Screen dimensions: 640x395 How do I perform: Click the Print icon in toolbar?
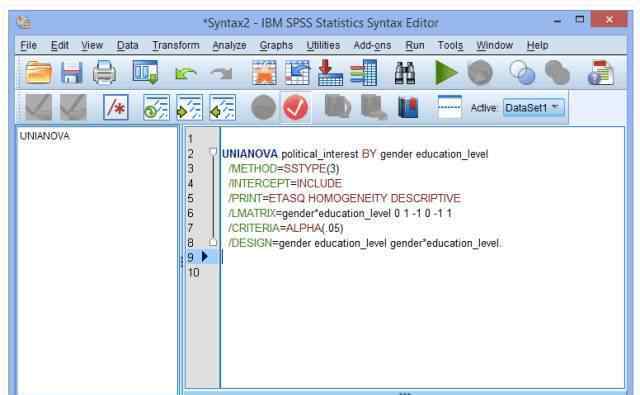[x=104, y=73]
